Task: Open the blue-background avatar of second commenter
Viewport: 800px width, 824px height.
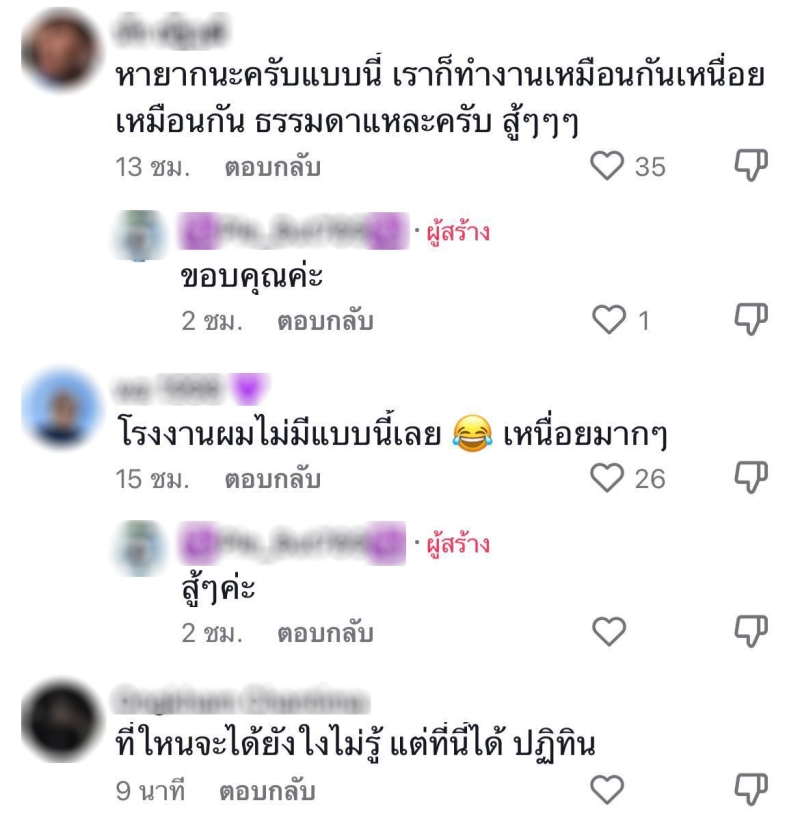Action: point(61,408)
